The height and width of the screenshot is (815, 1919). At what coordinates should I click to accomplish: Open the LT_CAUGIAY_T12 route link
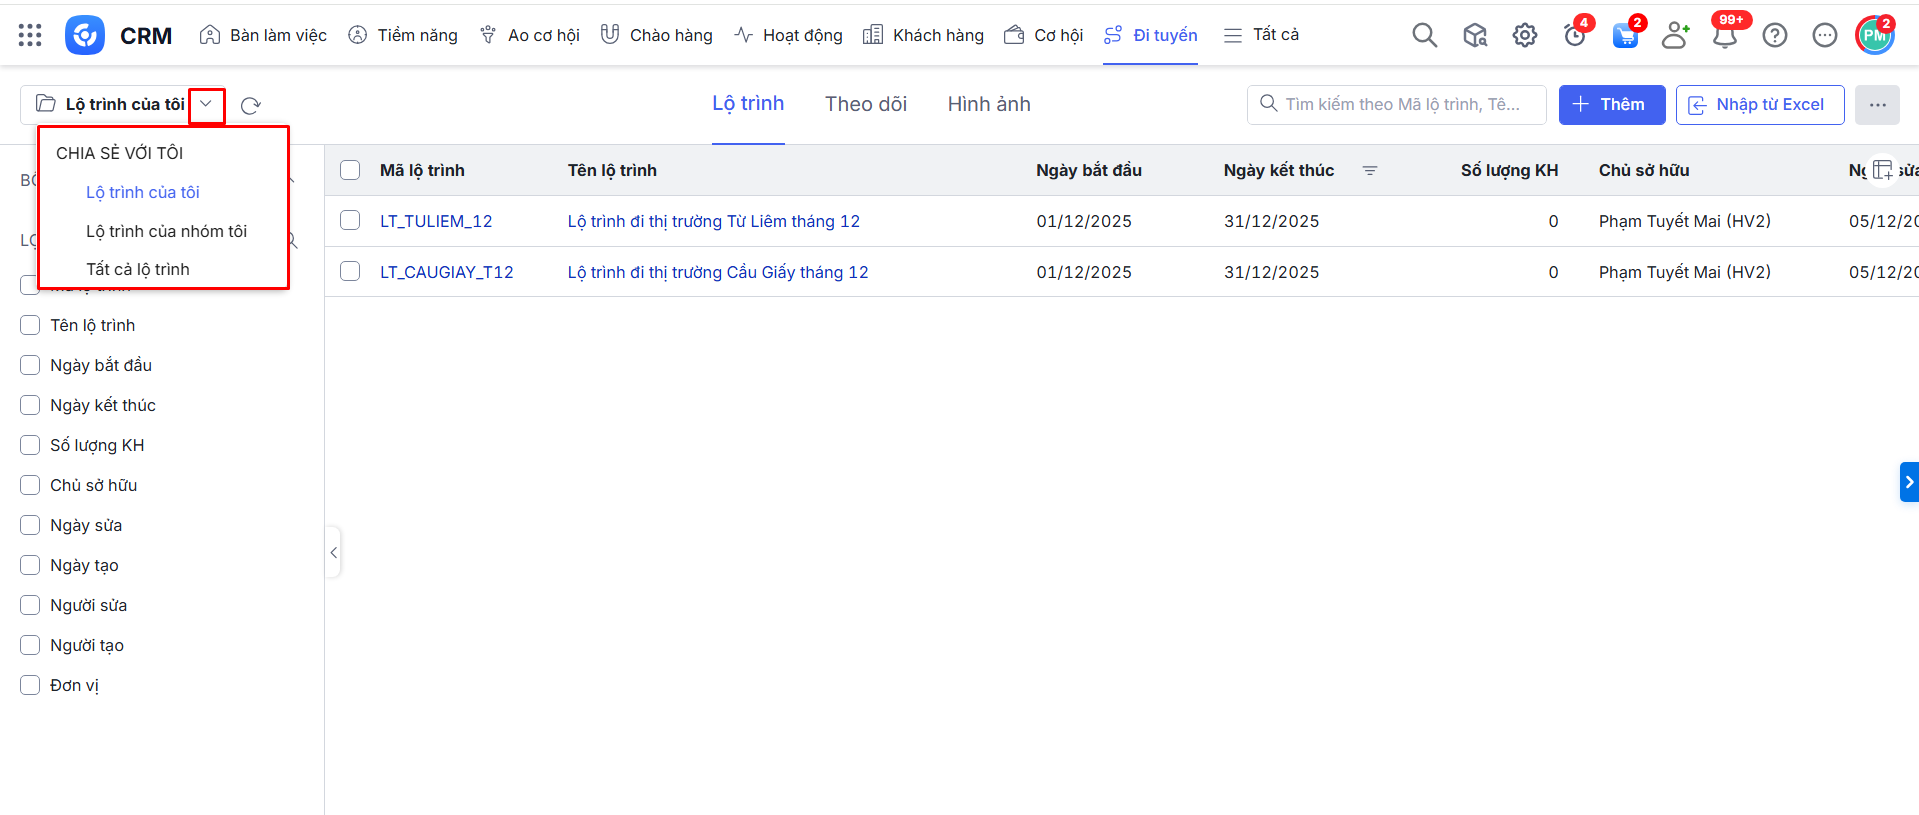pos(446,272)
